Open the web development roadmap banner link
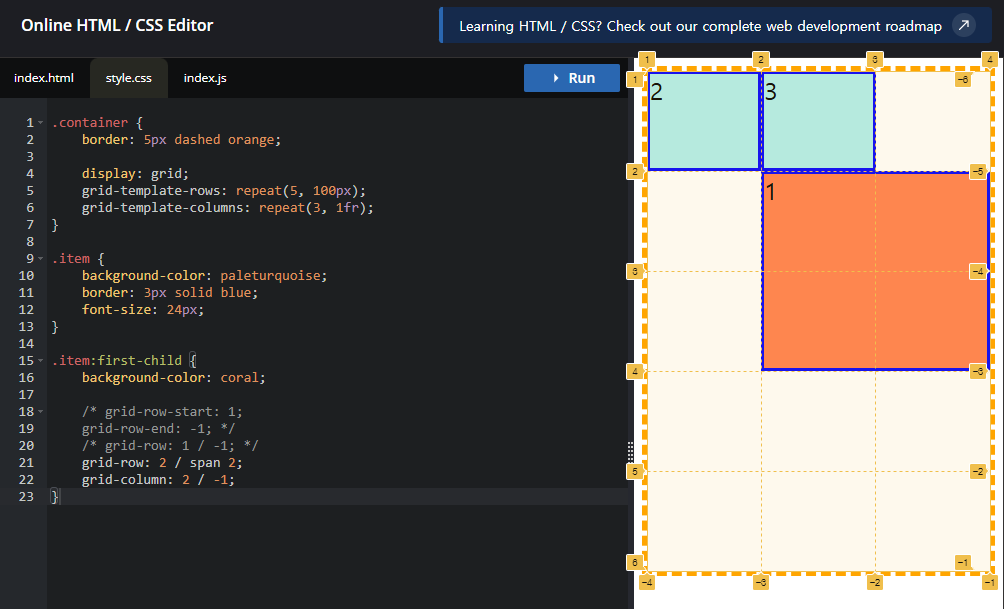 pos(716,26)
